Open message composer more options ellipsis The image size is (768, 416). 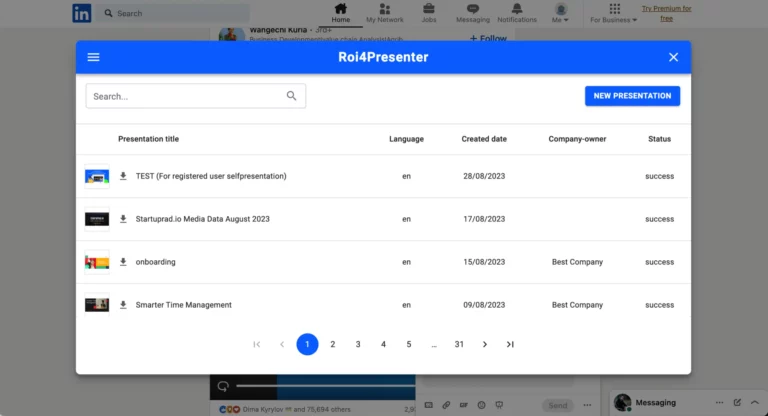(x=587, y=405)
